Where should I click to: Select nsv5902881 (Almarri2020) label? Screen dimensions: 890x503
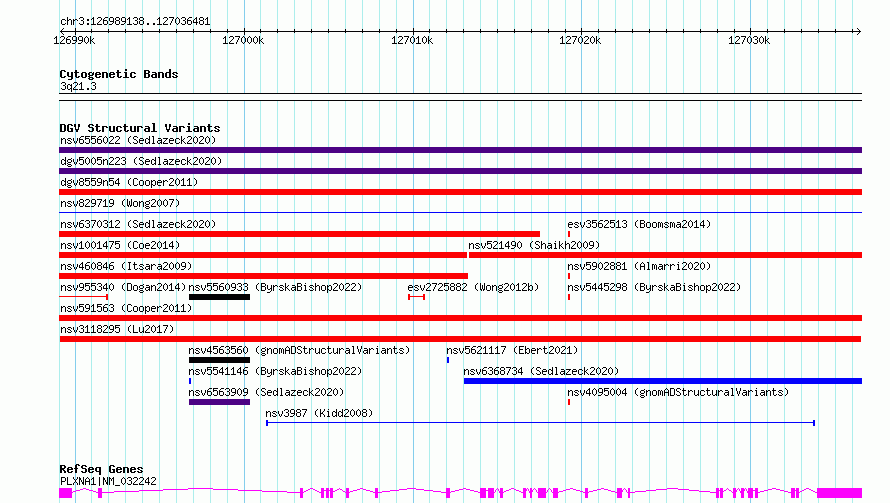pos(639,266)
